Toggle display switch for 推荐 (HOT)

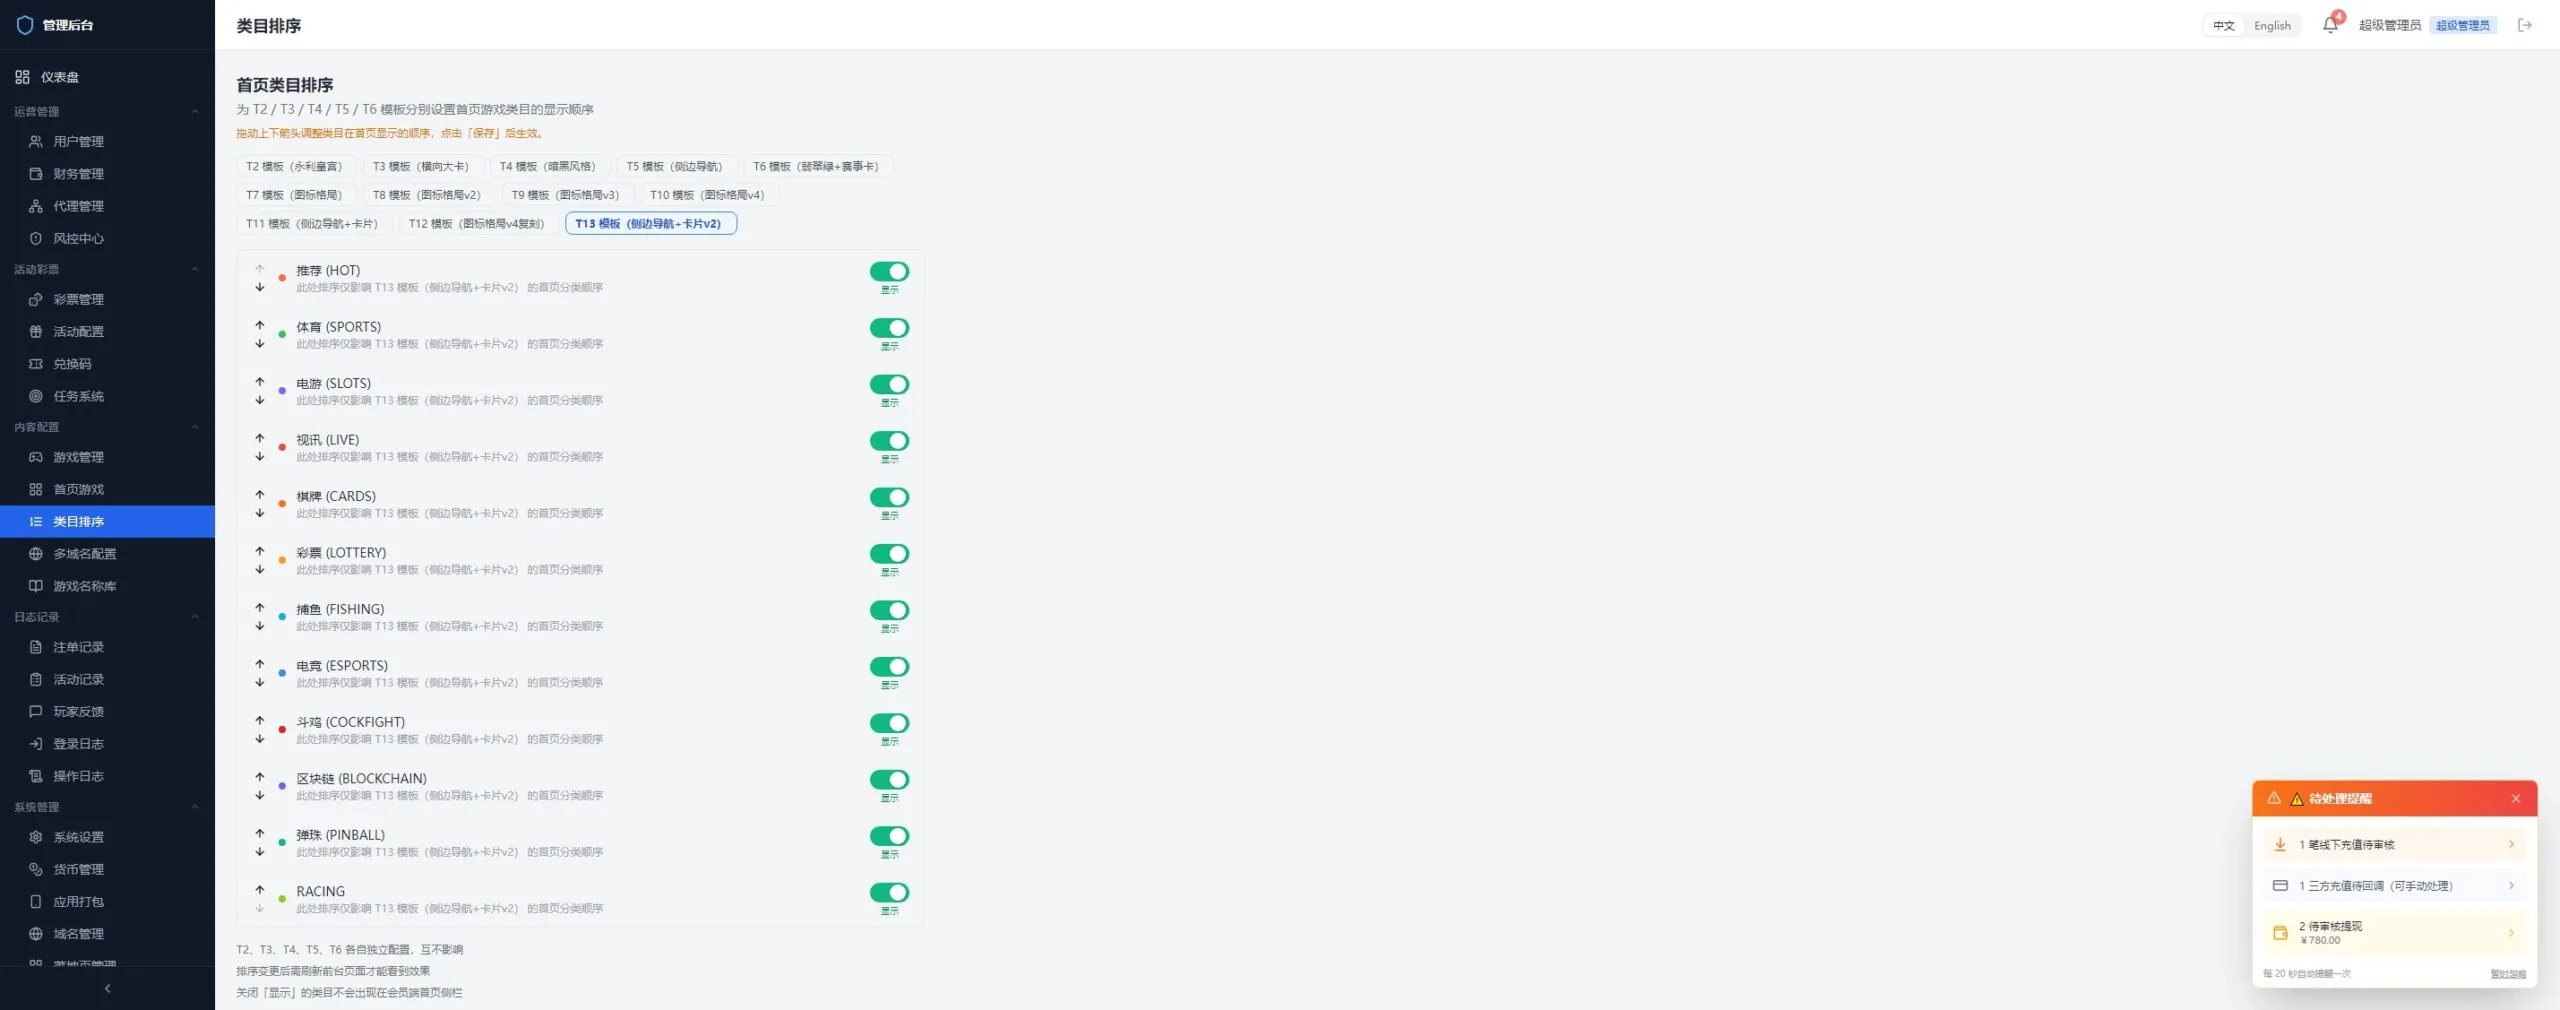pos(889,271)
